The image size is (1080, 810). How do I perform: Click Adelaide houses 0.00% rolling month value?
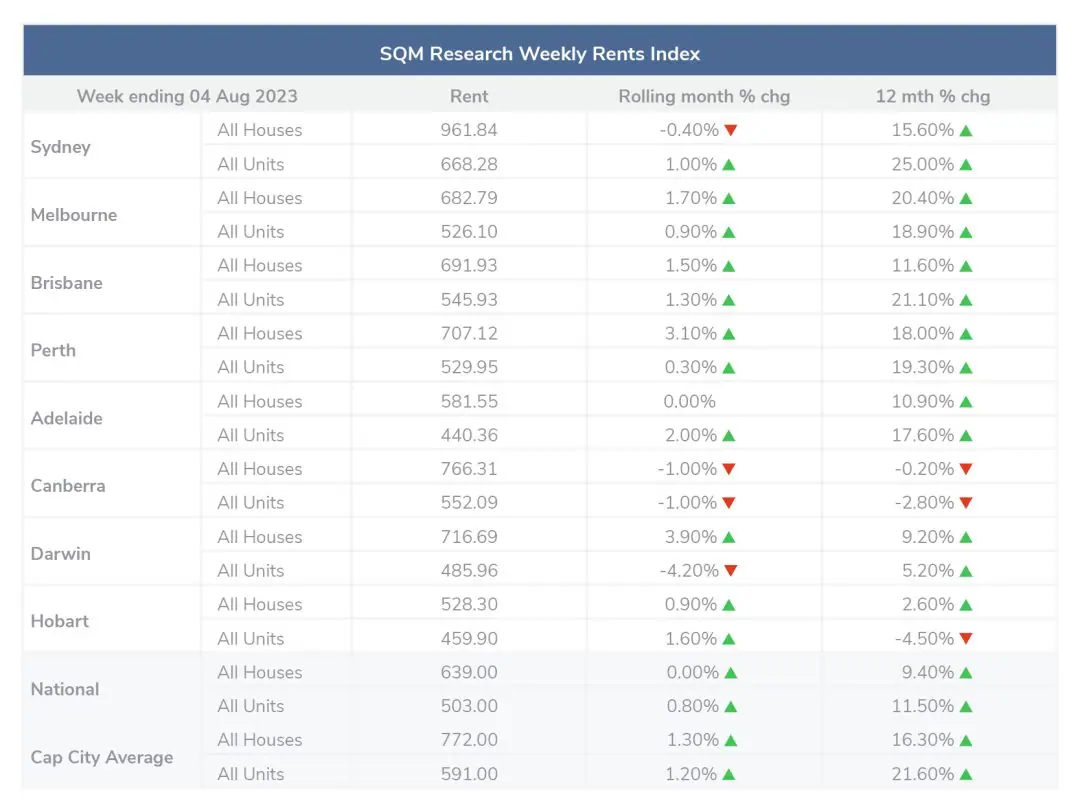pyautogui.click(x=689, y=401)
